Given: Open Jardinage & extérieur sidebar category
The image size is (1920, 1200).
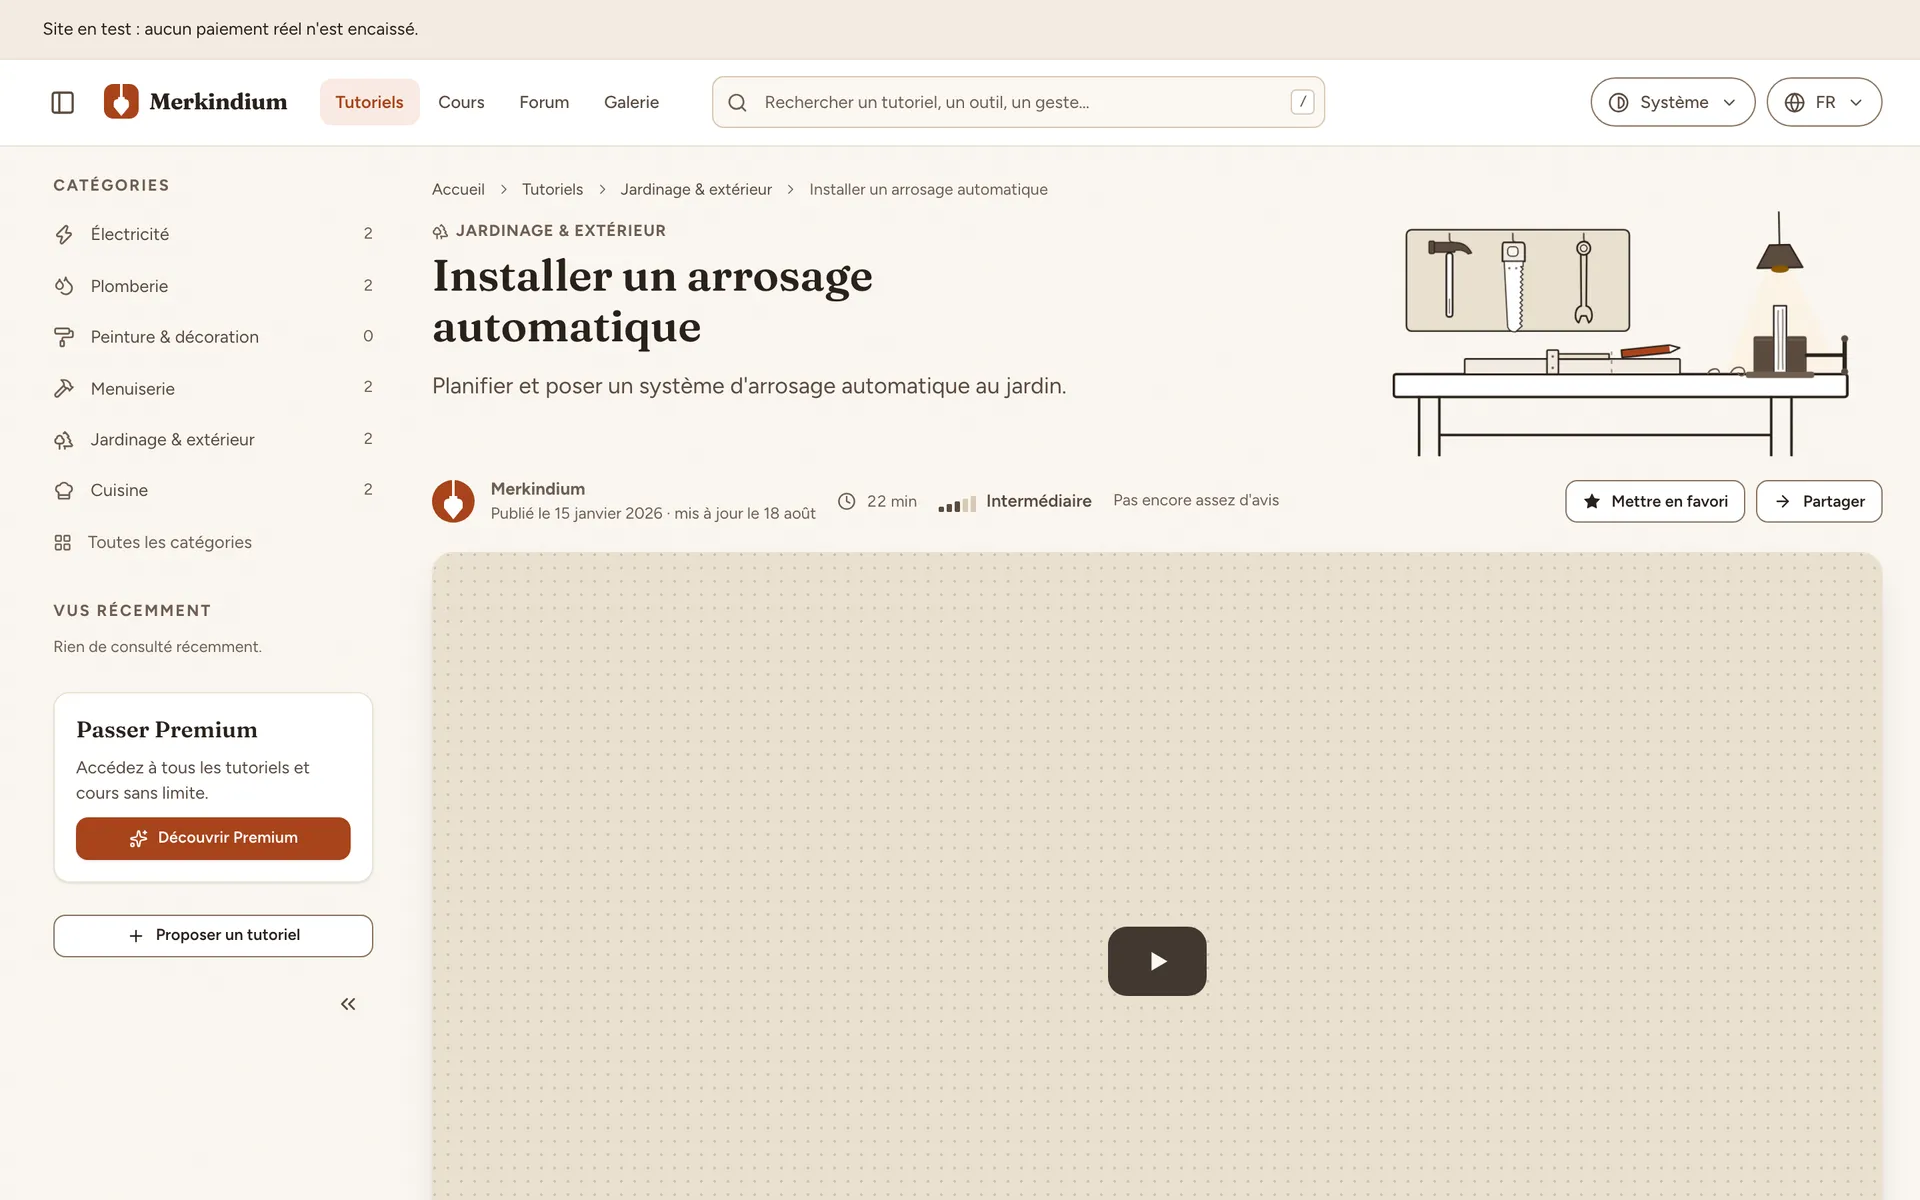Looking at the screenshot, I should coord(213,440).
